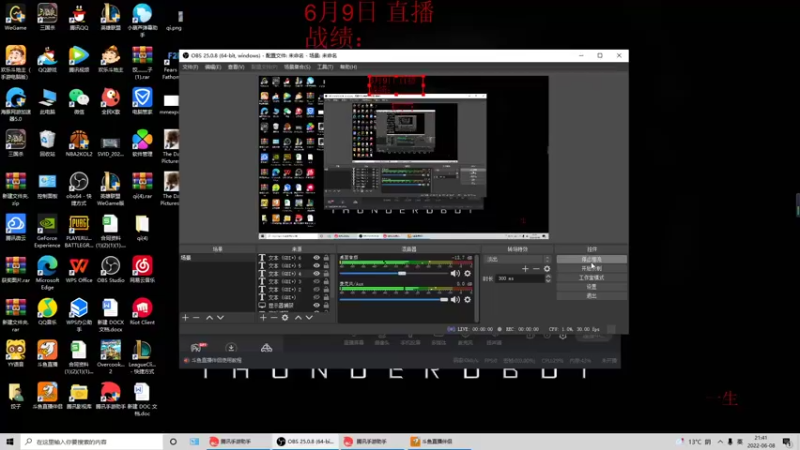Open desktop audio settings gear in mixer
800x450 pixels.
click(467, 273)
